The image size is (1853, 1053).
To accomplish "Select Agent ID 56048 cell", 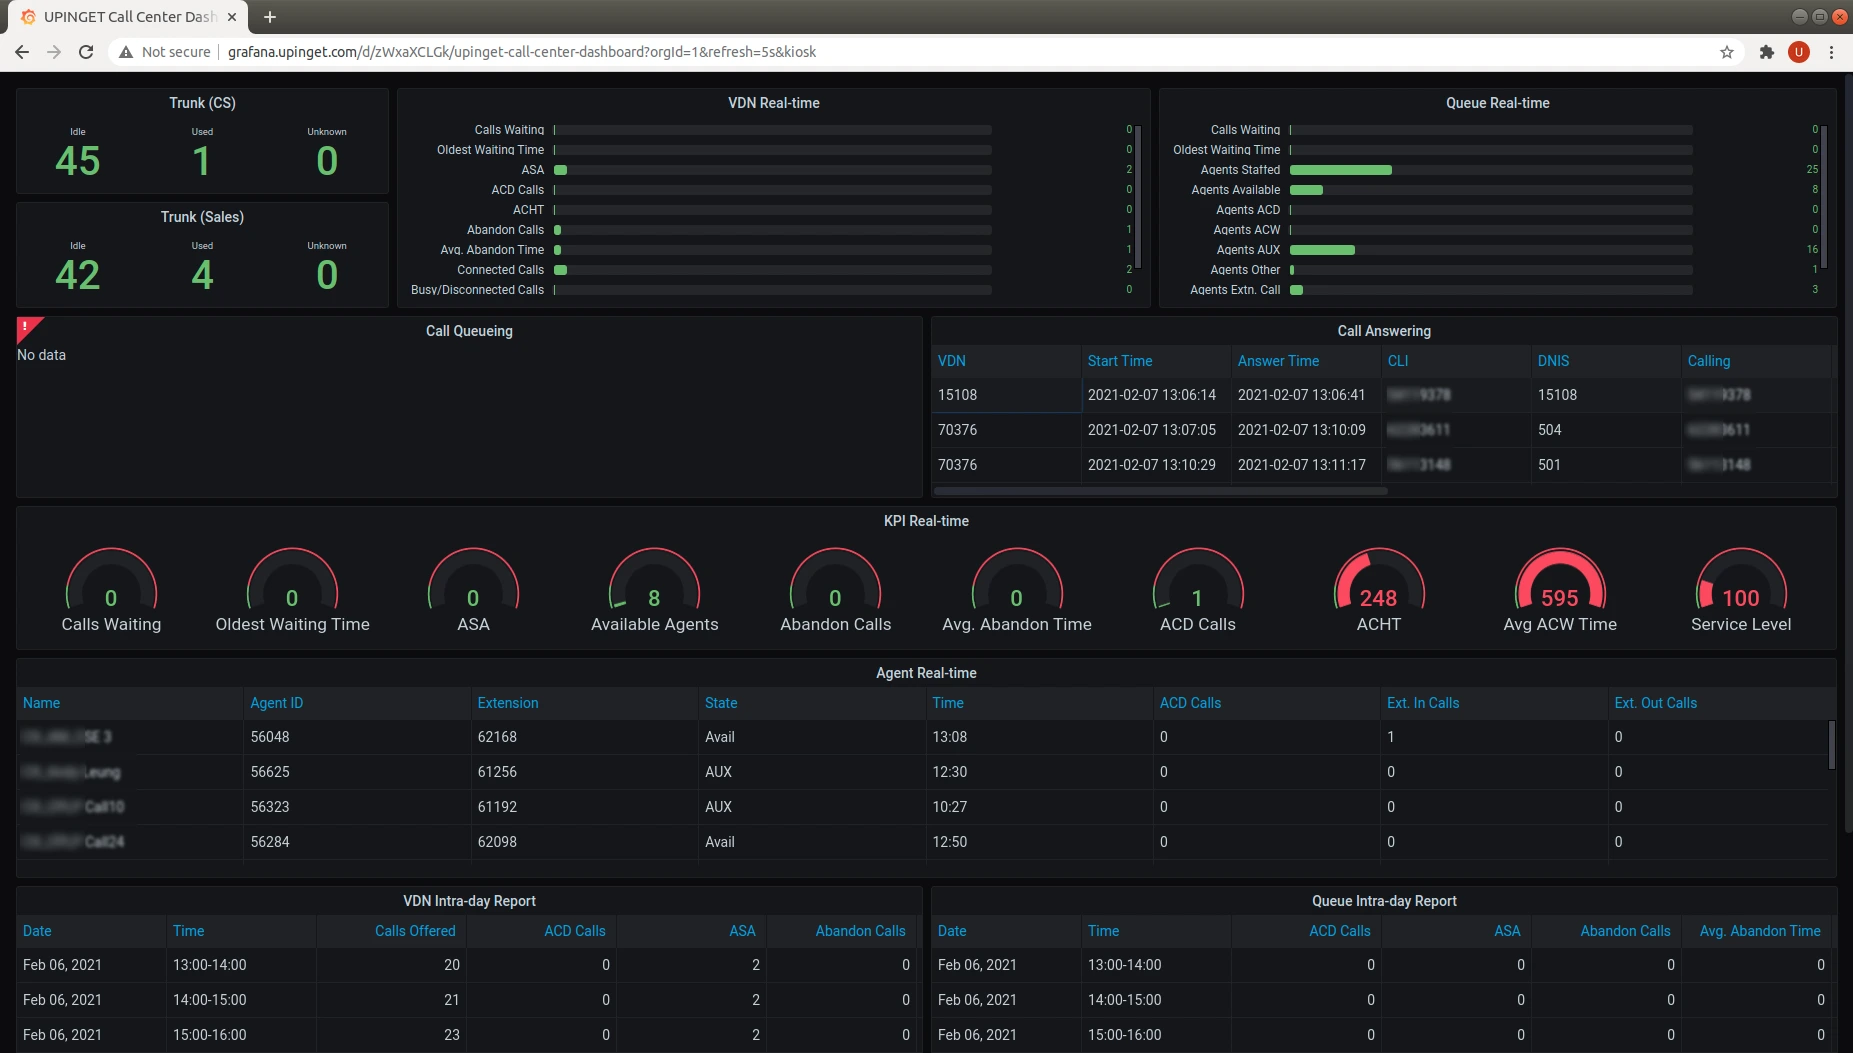I will [x=357, y=737].
